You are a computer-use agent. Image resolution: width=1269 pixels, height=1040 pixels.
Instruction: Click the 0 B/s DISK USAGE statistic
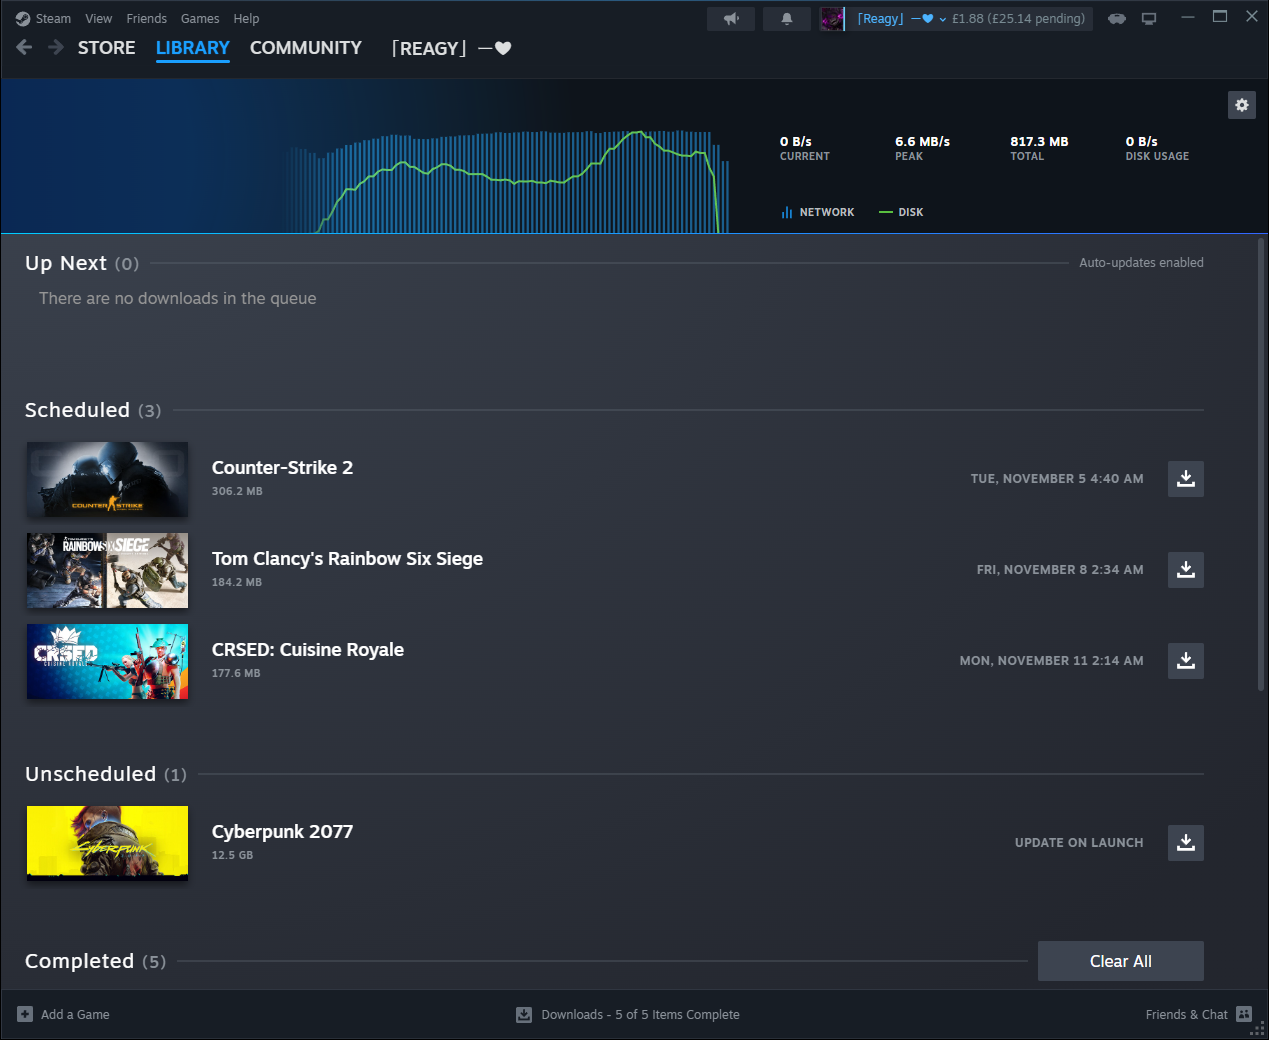click(1157, 148)
